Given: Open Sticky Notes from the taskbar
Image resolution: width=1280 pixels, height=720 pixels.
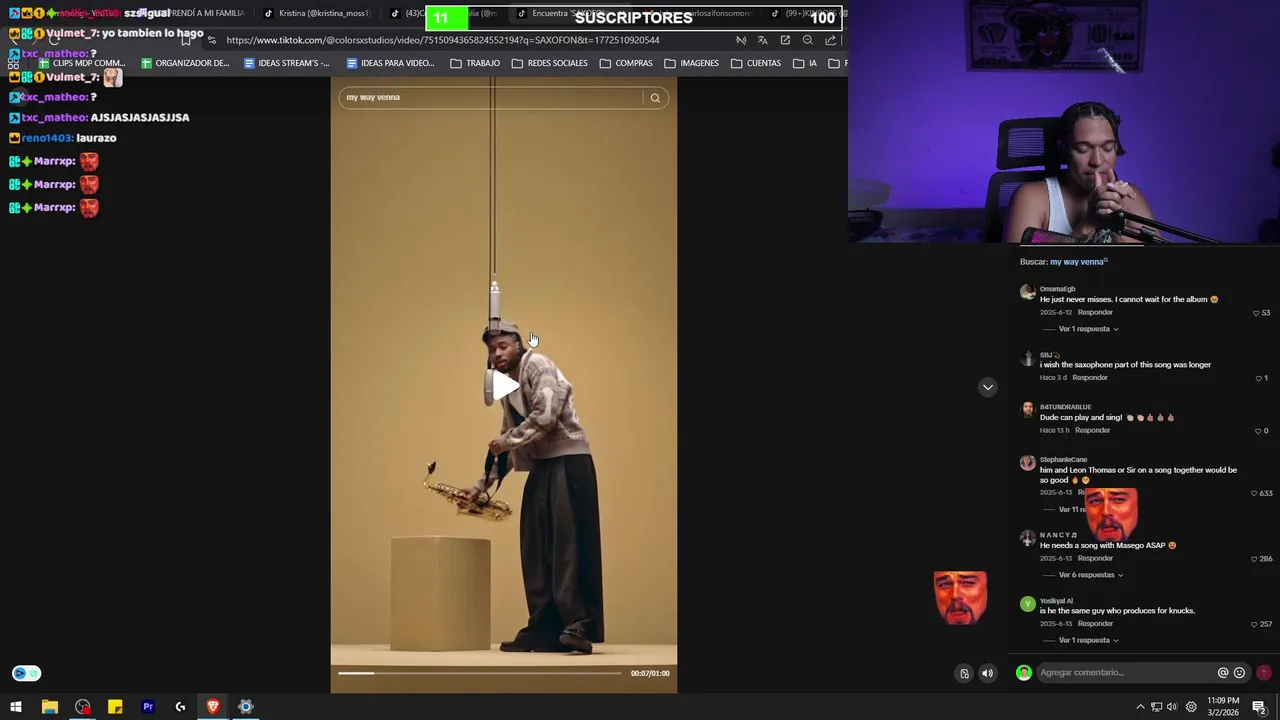Looking at the screenshot, I should coord(115,707).
